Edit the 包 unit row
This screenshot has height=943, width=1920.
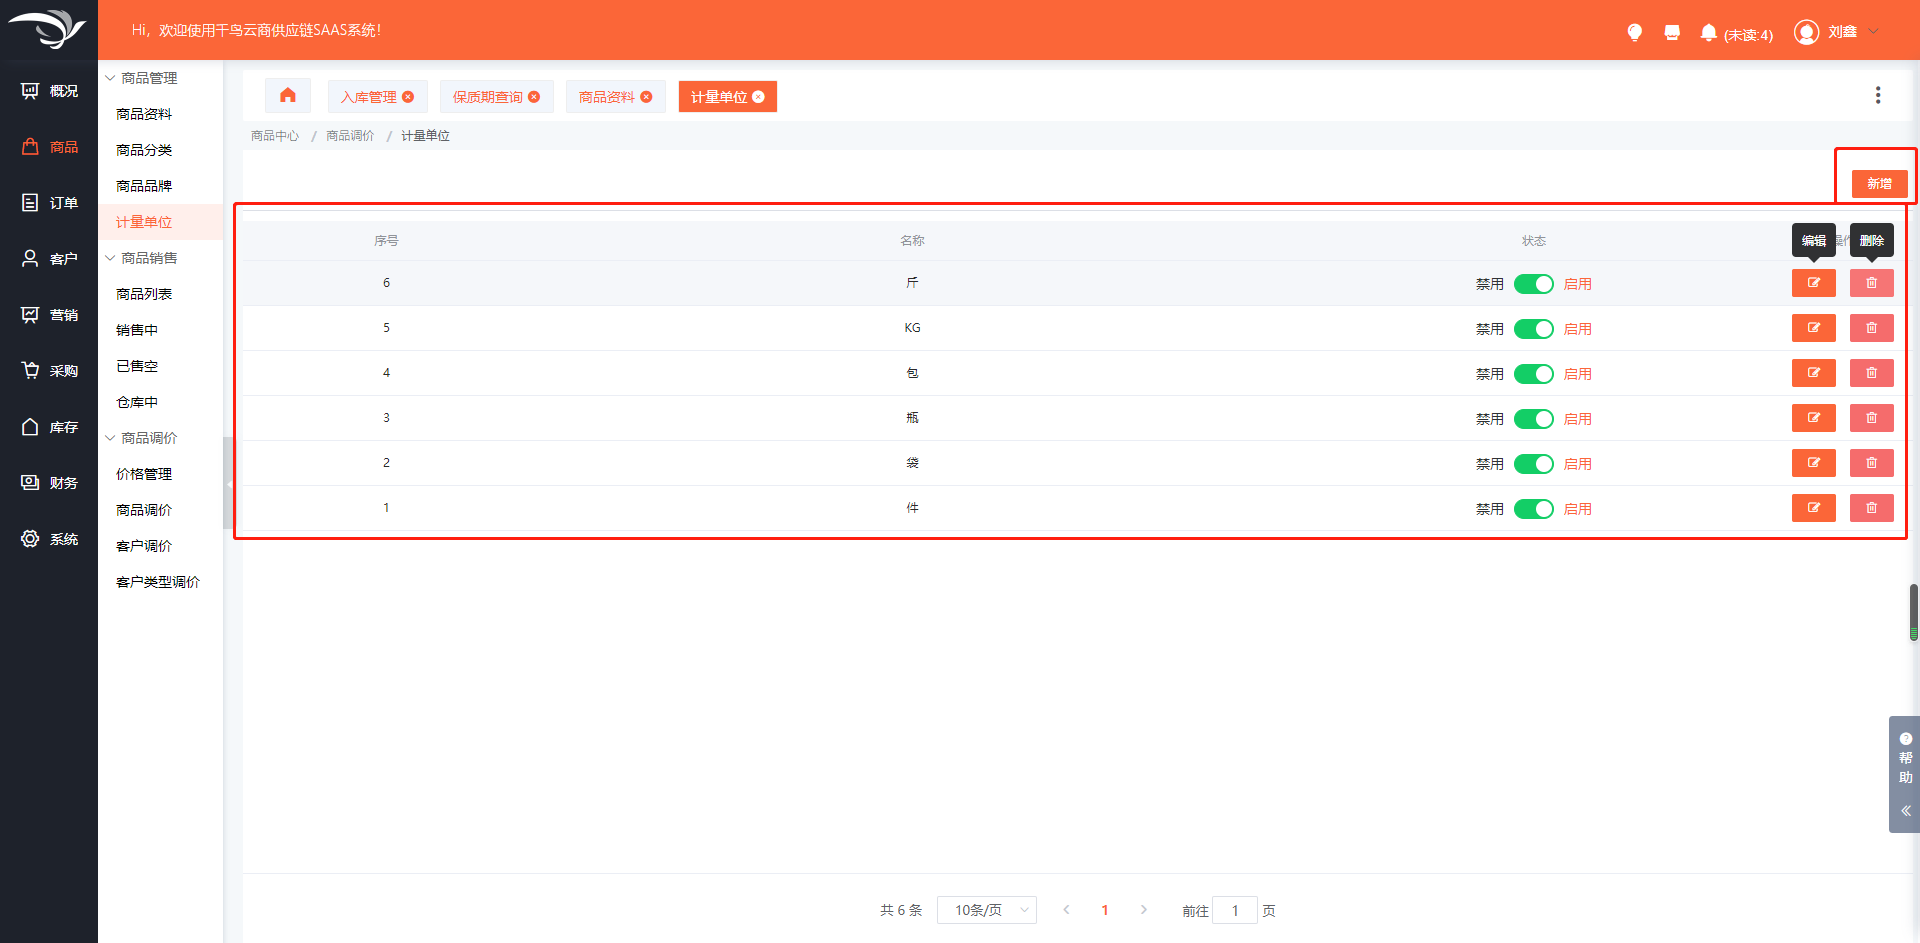pyautogui.click(x=1813, y=373)
